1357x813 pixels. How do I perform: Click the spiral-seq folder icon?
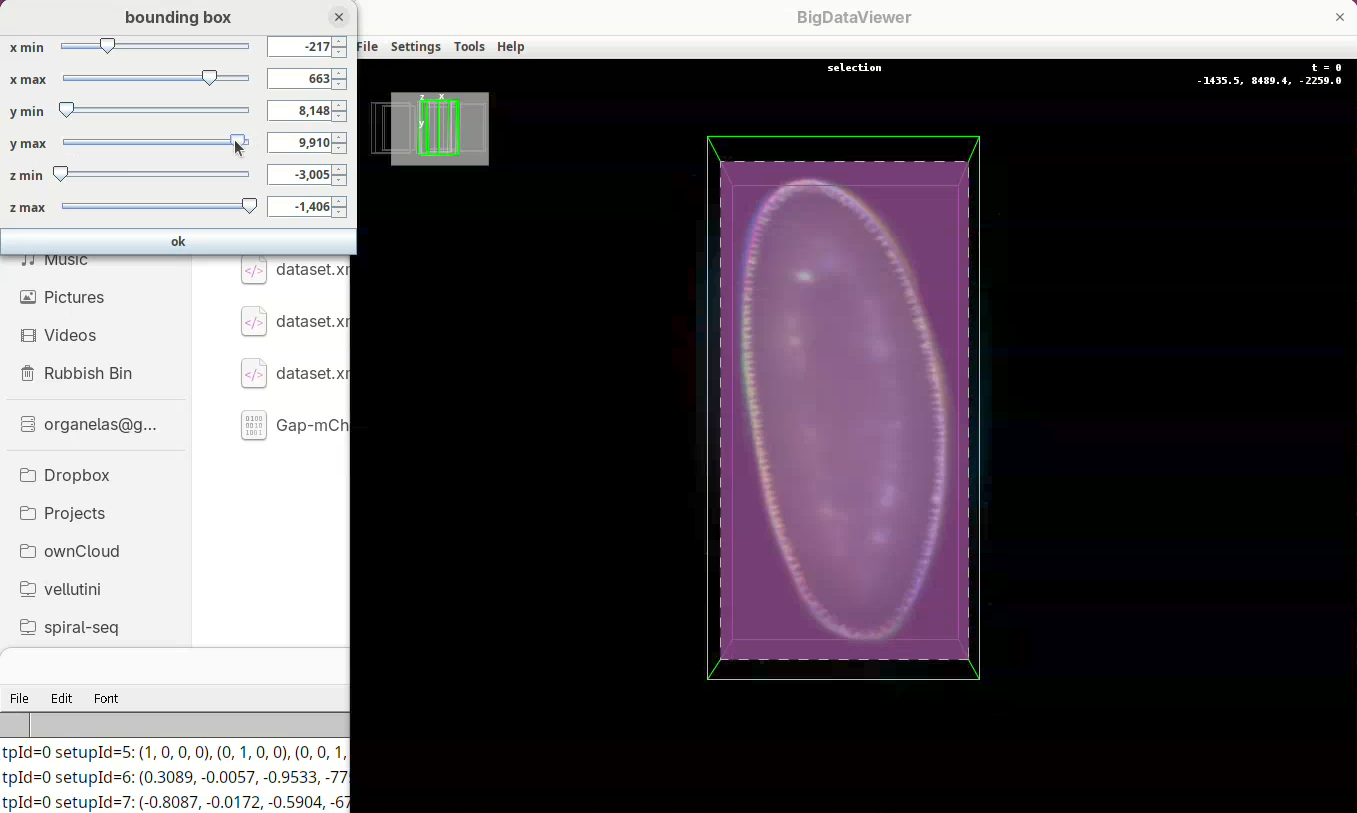28,627
